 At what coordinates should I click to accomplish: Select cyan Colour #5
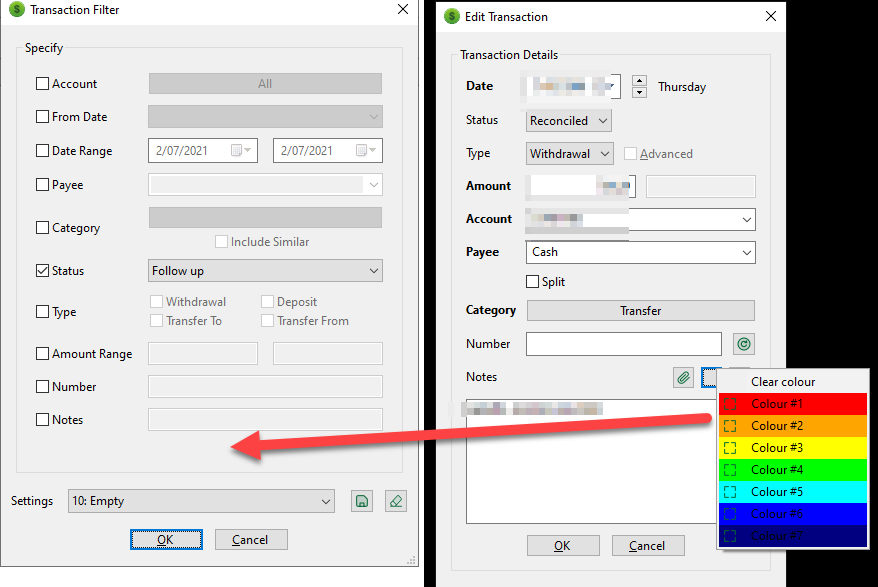793,492
